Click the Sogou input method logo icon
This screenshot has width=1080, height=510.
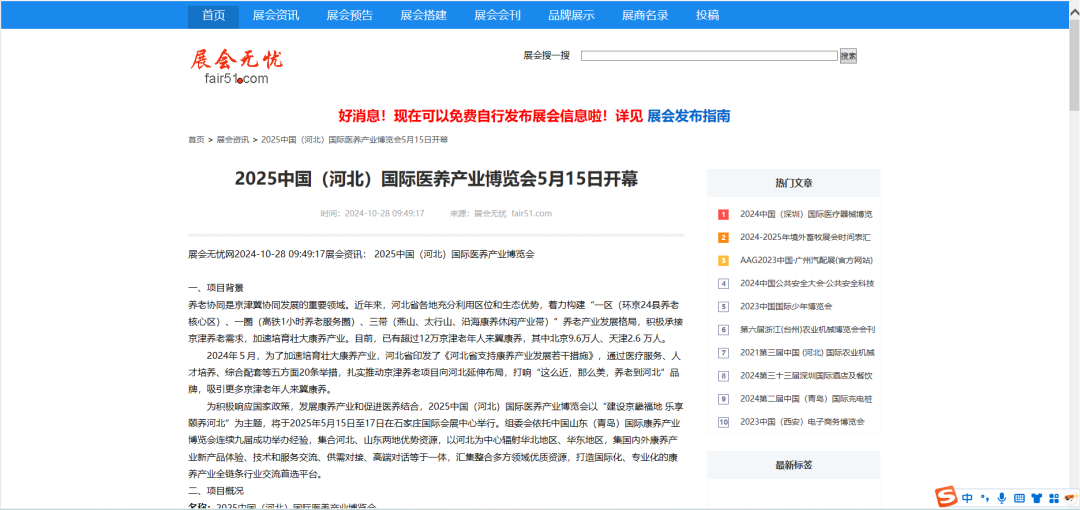[946, 497]
